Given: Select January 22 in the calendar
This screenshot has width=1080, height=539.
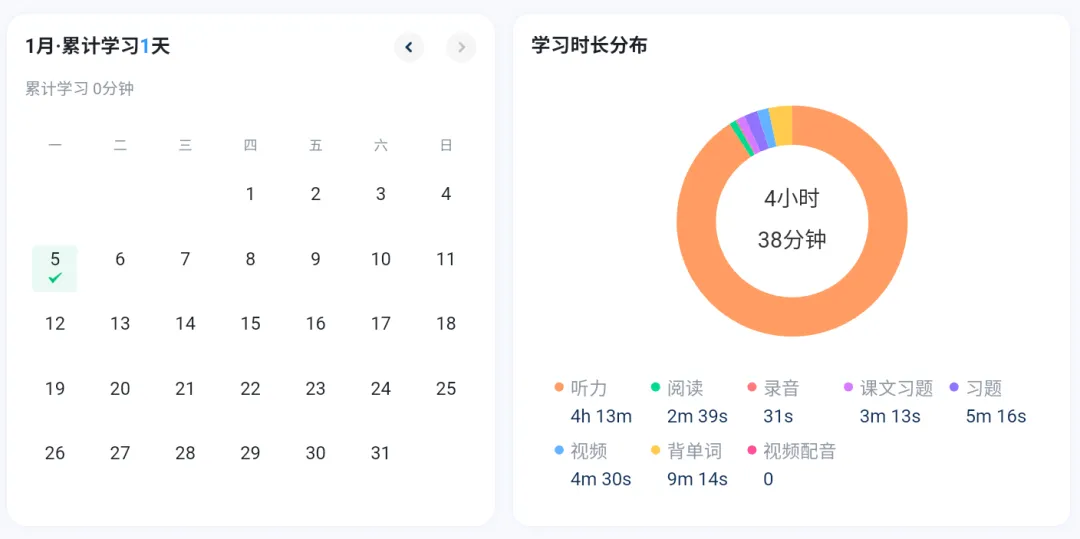Looking at the screenshot, I should pos(250,388).
